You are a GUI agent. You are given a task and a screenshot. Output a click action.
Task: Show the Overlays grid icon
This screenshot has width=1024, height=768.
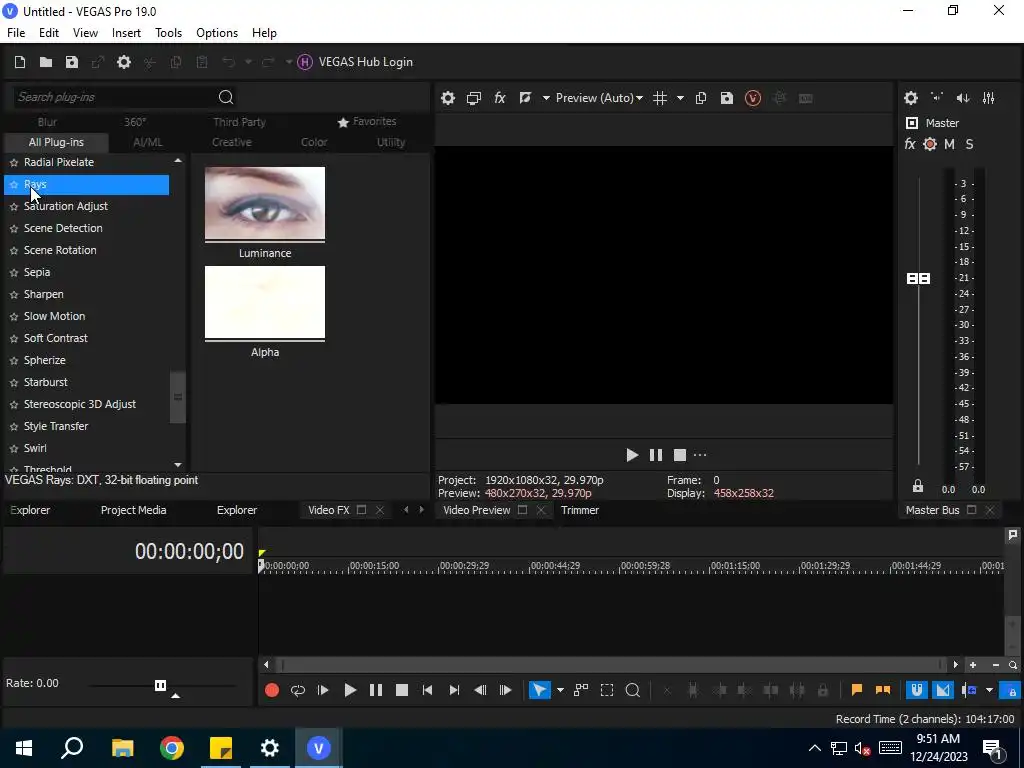660,98
